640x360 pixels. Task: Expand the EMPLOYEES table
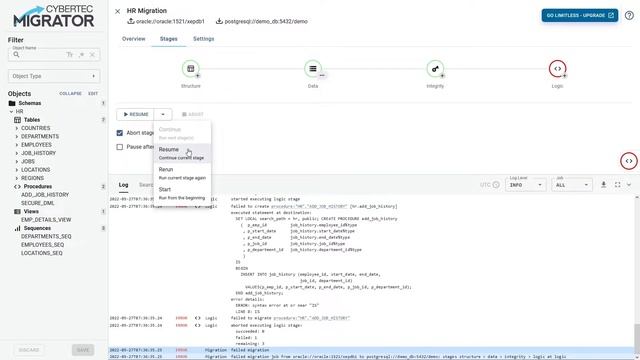[17, 145]
